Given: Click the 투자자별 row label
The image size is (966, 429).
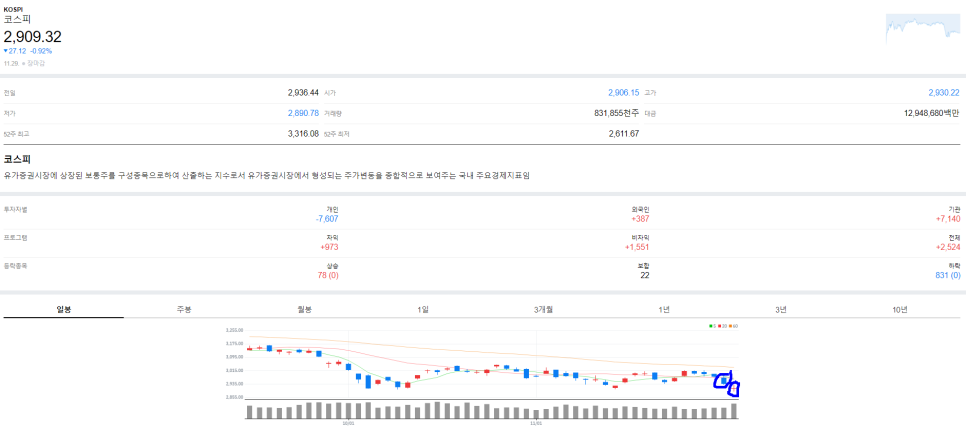Looking at the screenshot, I should [x=15, y=210].
